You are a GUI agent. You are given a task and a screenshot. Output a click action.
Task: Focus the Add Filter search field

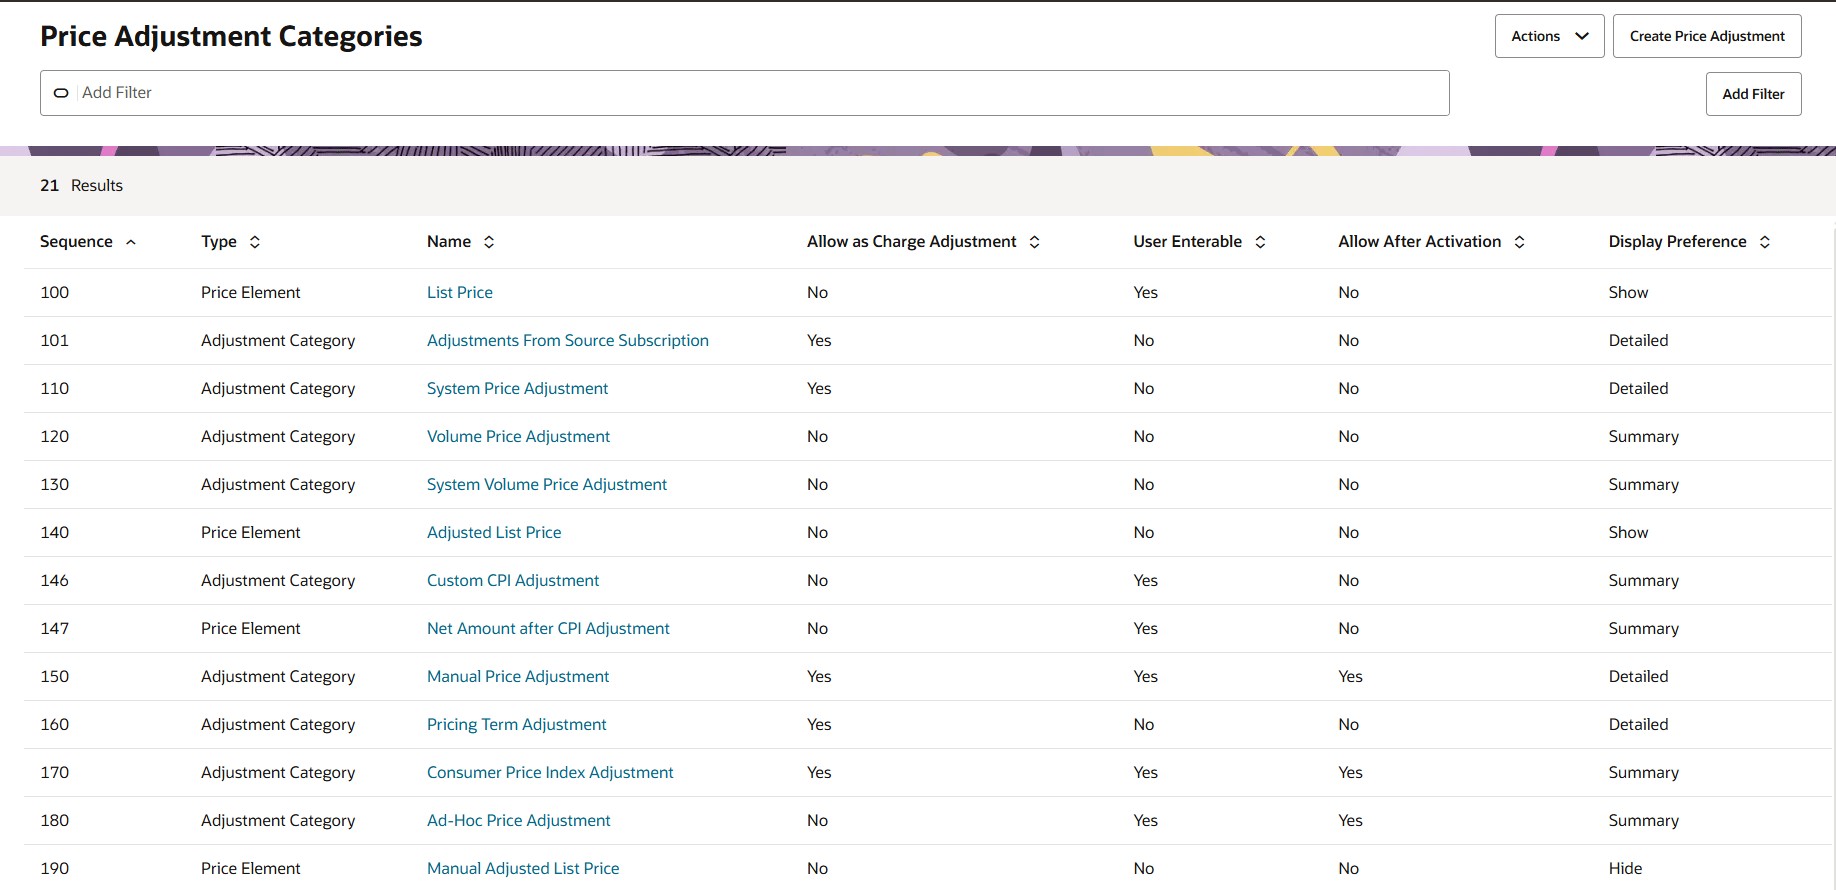[x=744, y=93]
